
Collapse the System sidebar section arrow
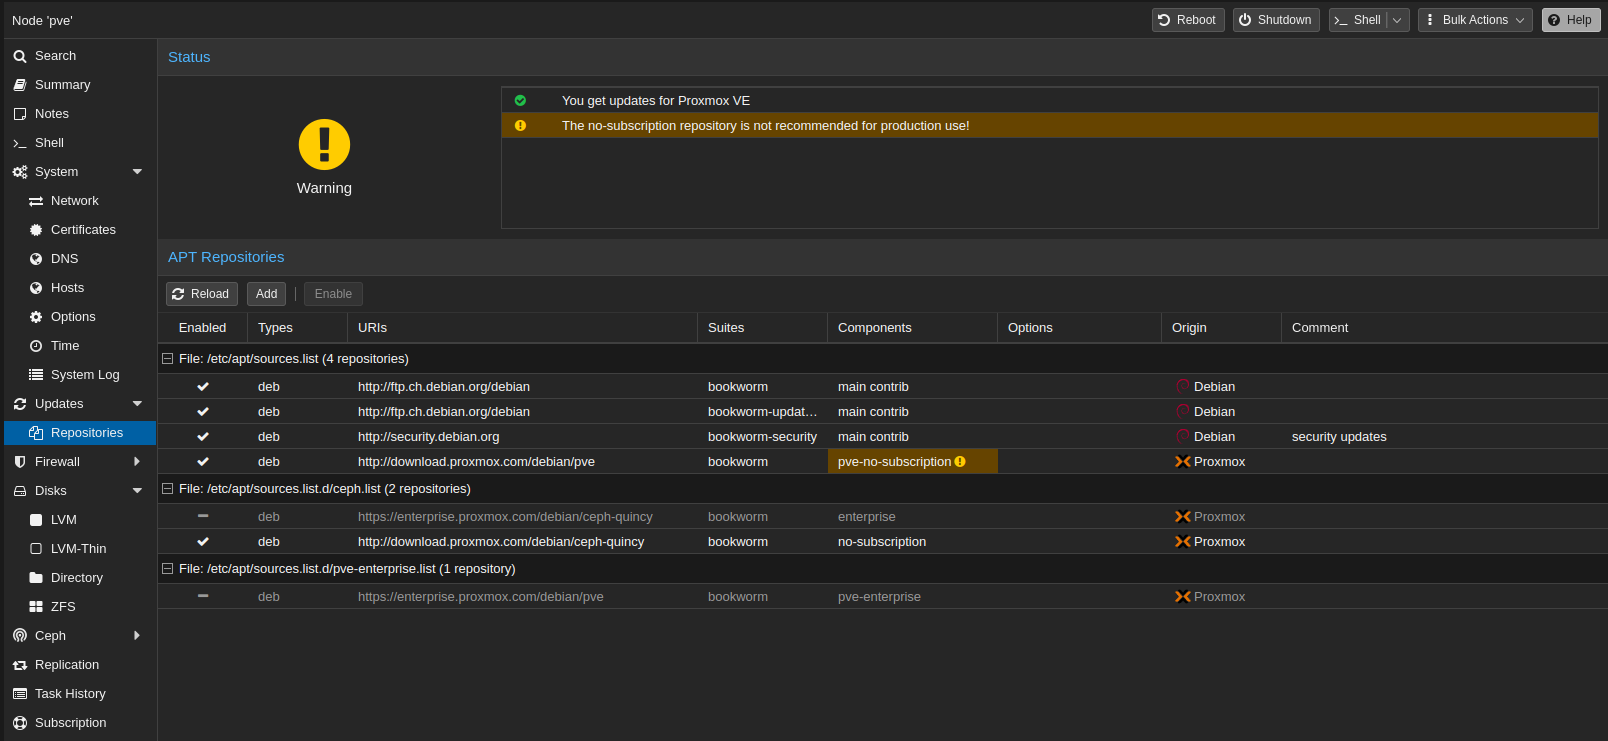tap(137, 172)
